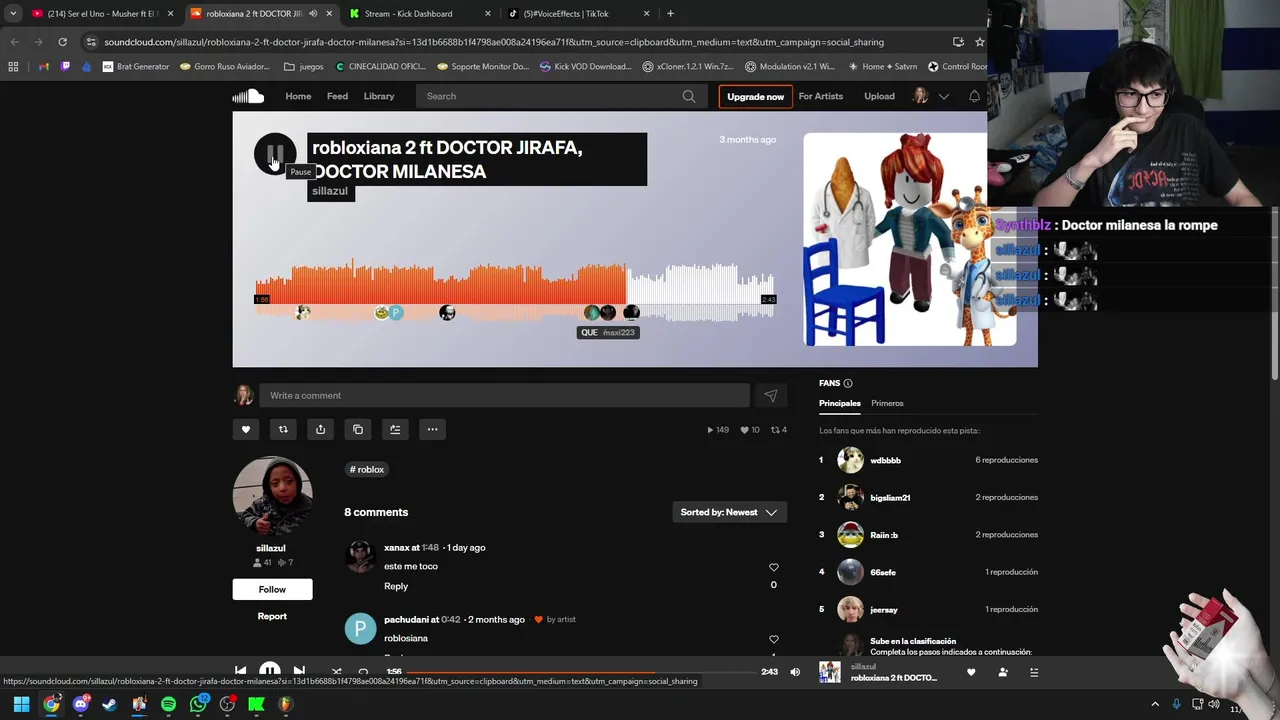Click the FANS info icon
Image resolution: width=1280 pixels, height=720 pixels.
848,383
